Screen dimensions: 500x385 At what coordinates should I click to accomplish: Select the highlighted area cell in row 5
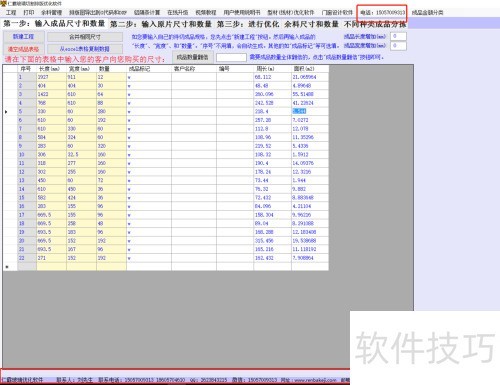pyautogui.click(x=310, y=112)
